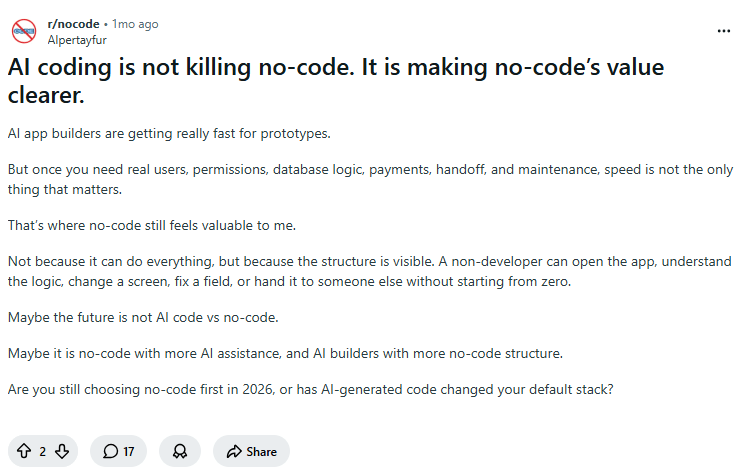This screenshot has width=754, height=475.
Task: Click the line "Maybe the future is not AI code"
Action: tap(143, 317)
